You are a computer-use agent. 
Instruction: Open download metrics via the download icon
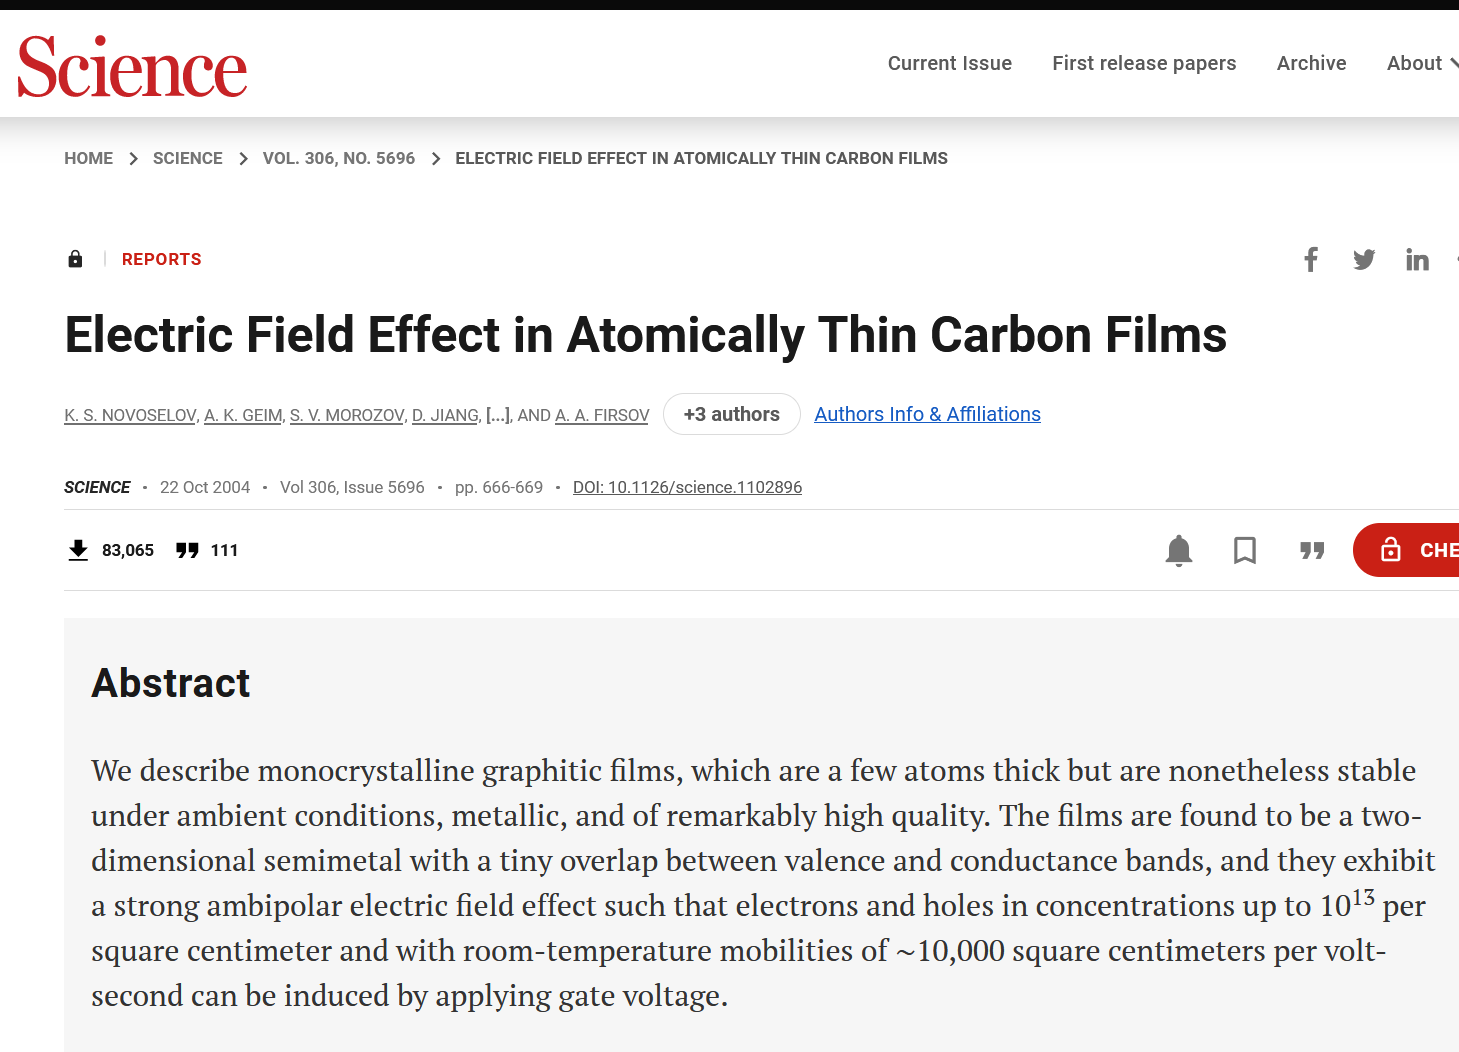click(x=78, y=550)
